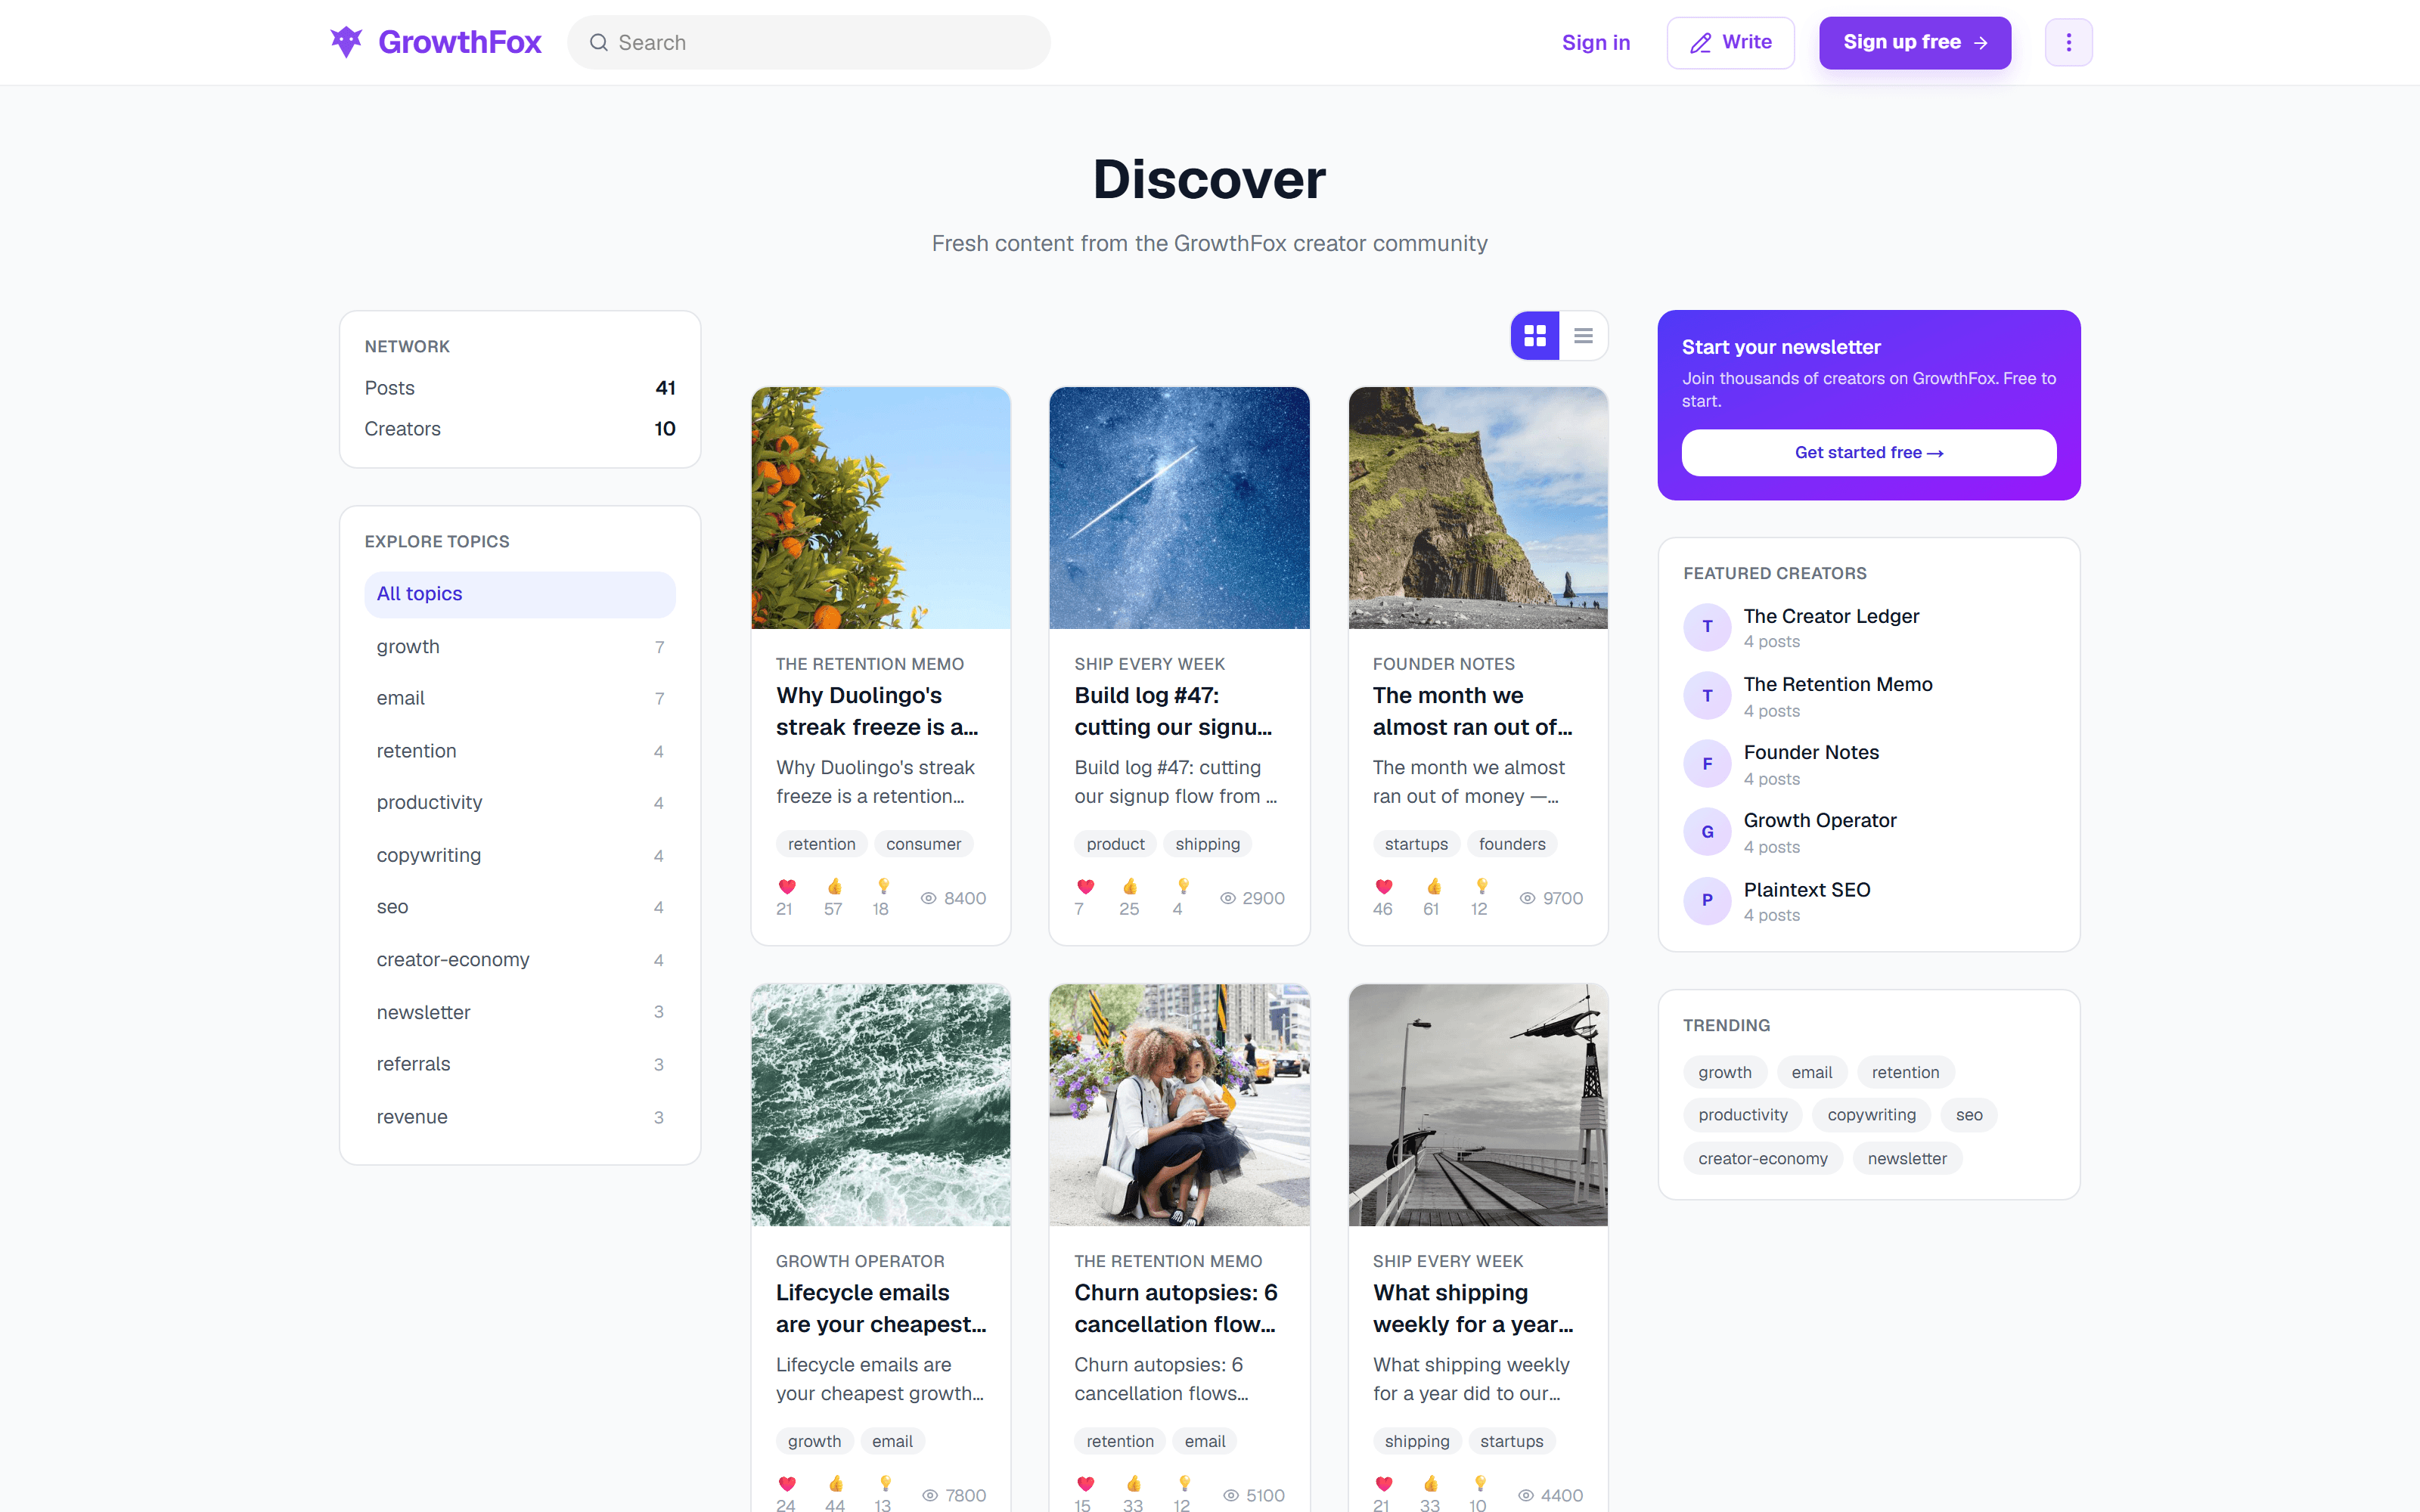Viewport: 2420px width, 1512px height.
Task: Click the Write button
Action: [x=1730, y=42]
